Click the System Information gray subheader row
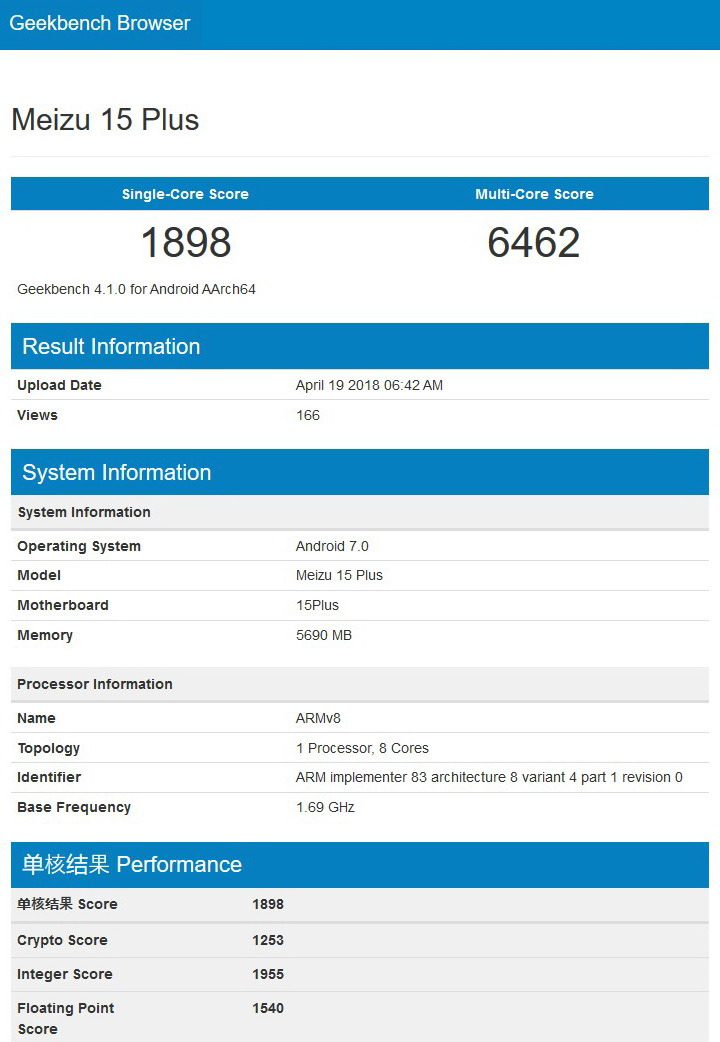720x1042 pixels. click(360, 512)
